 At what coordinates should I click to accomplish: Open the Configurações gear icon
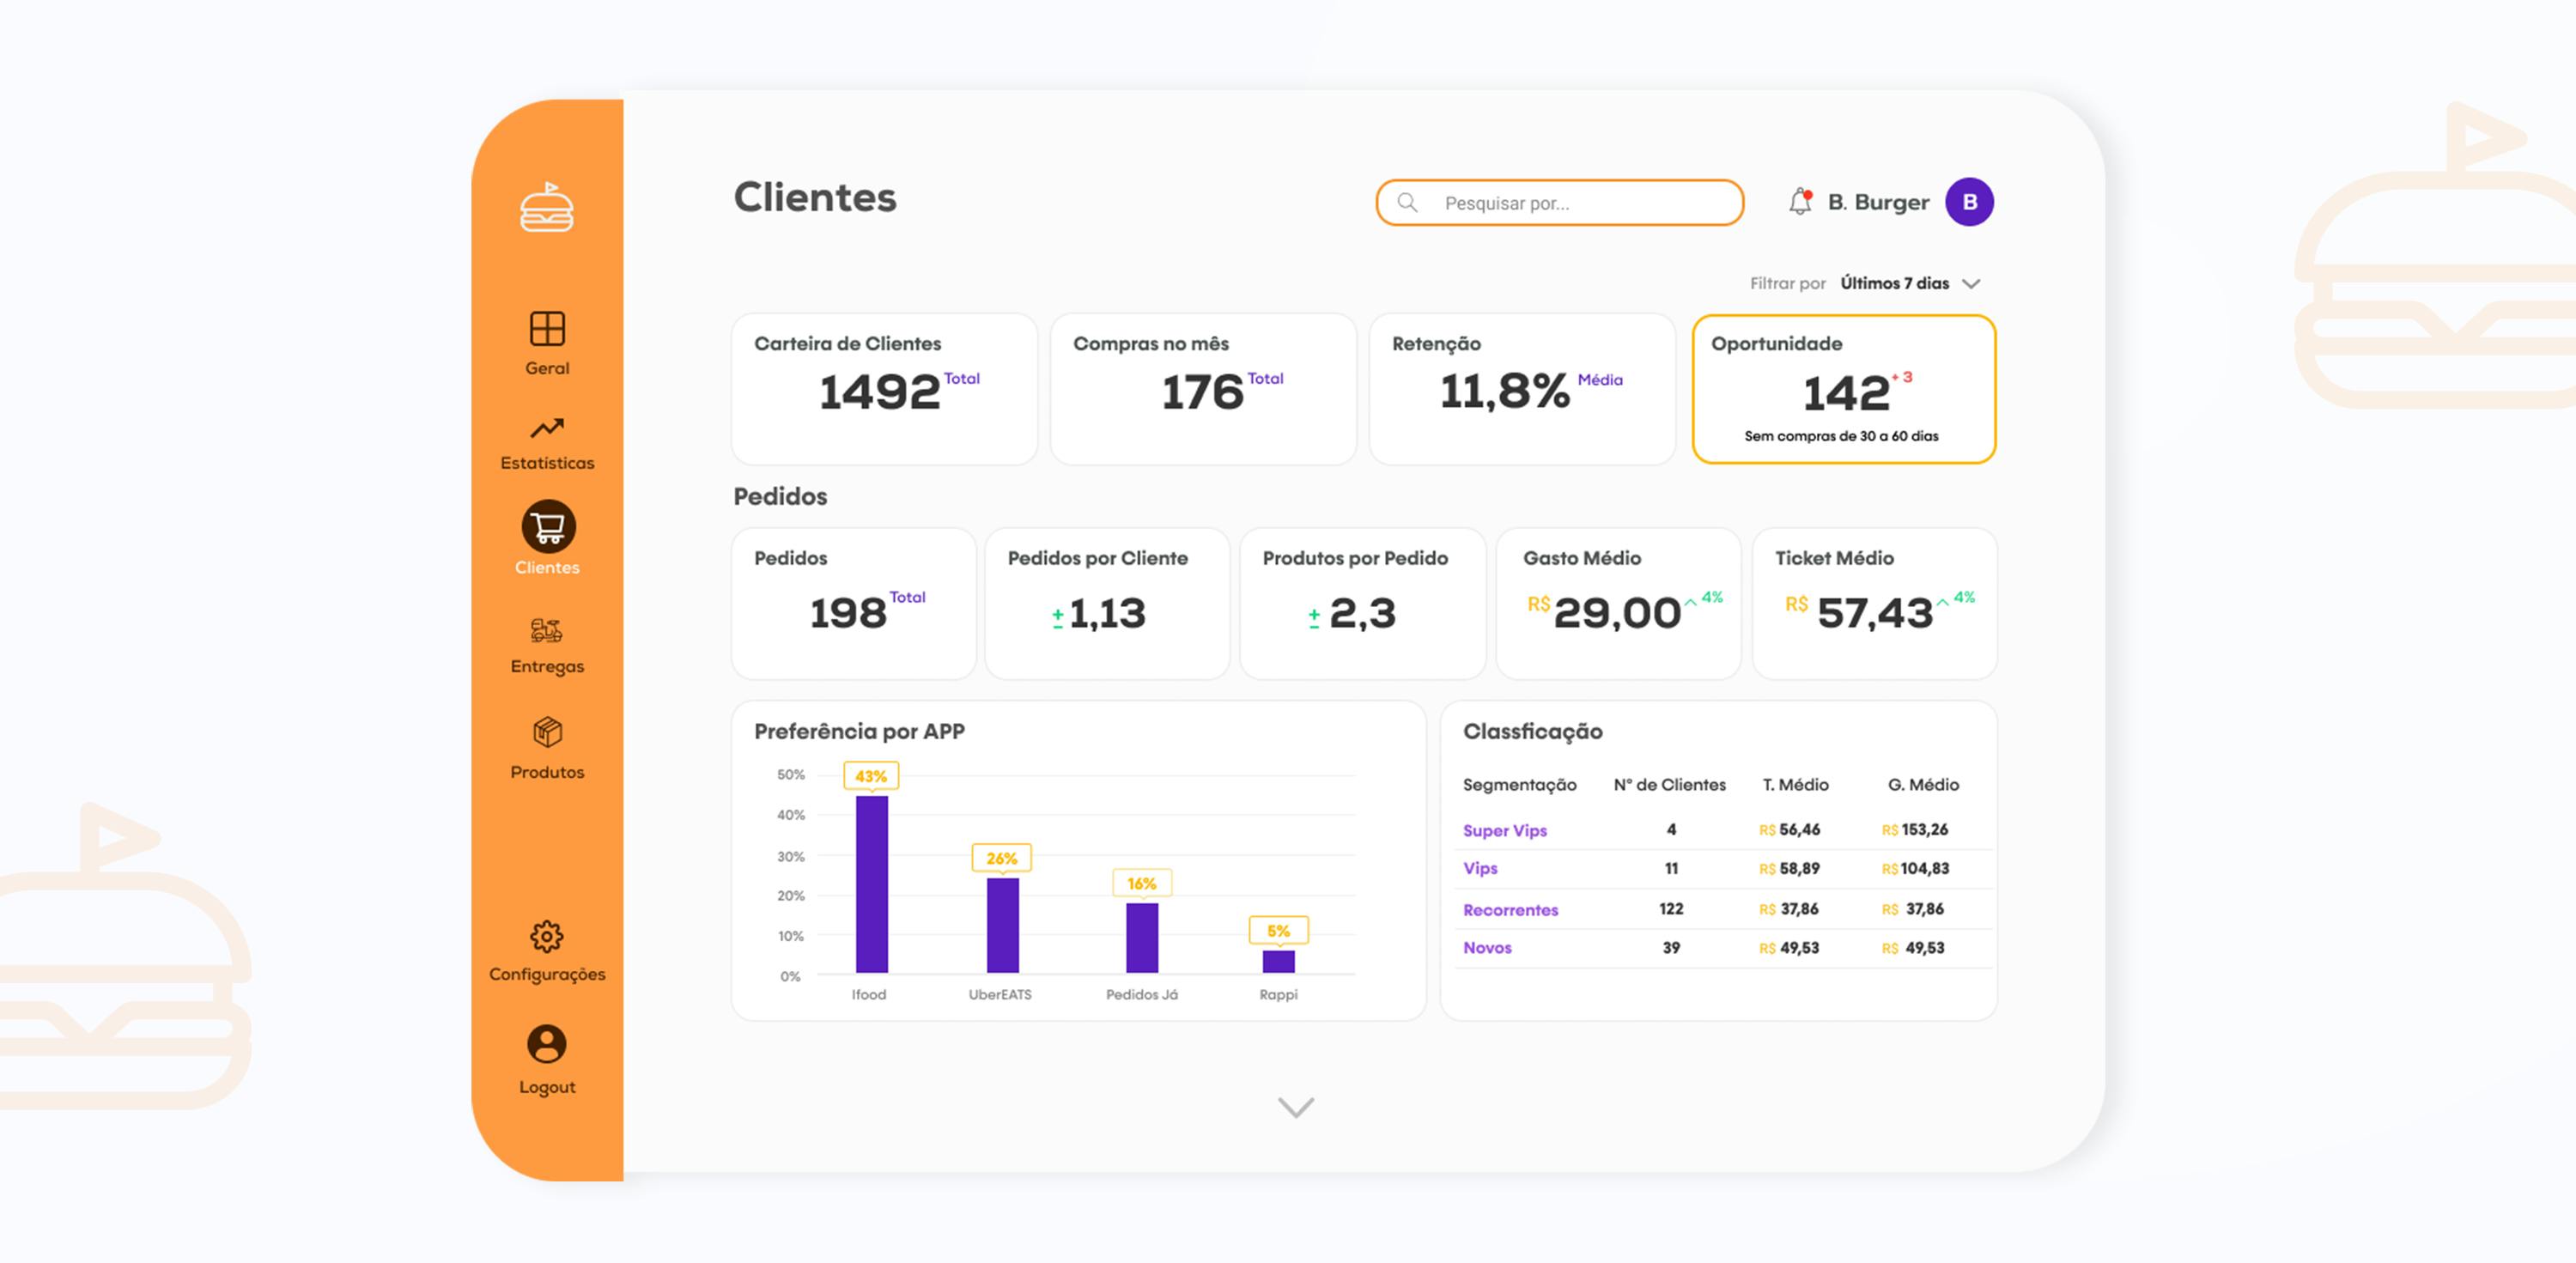click(546, 937)
